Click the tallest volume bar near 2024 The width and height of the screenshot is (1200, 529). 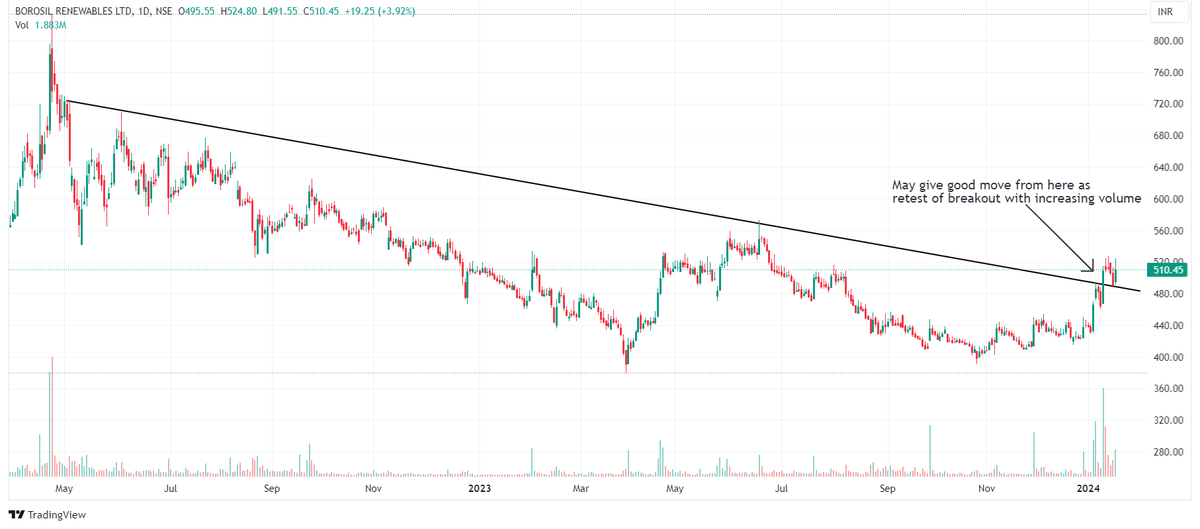pyautogui.click(x=1104, y=431)
